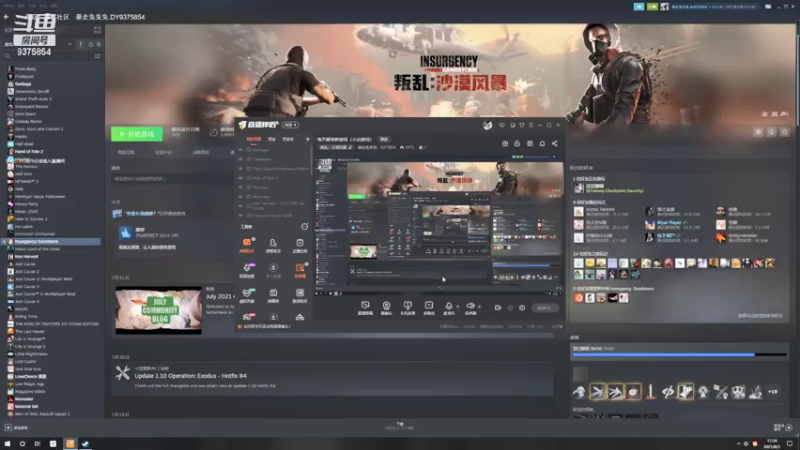Click the streamer avatar in streaming window

[x=487, y=125]
